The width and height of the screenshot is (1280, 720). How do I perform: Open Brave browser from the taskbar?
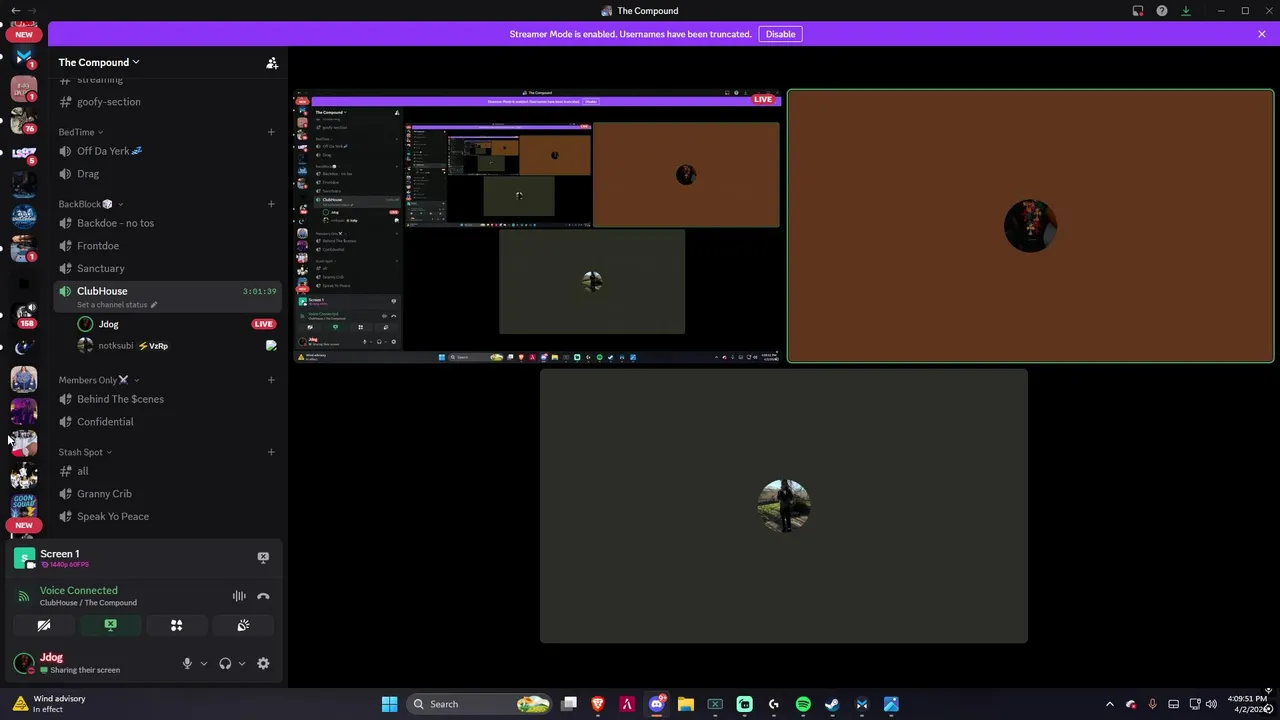598,704
